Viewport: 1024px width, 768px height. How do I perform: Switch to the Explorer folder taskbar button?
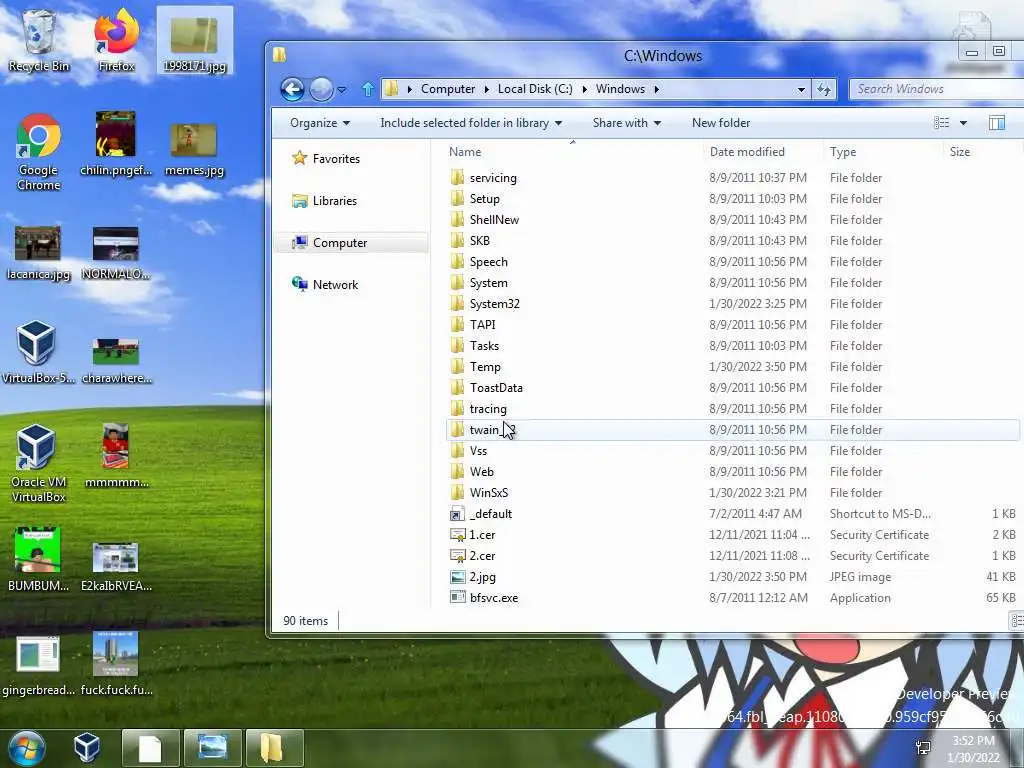coord(275,748)
